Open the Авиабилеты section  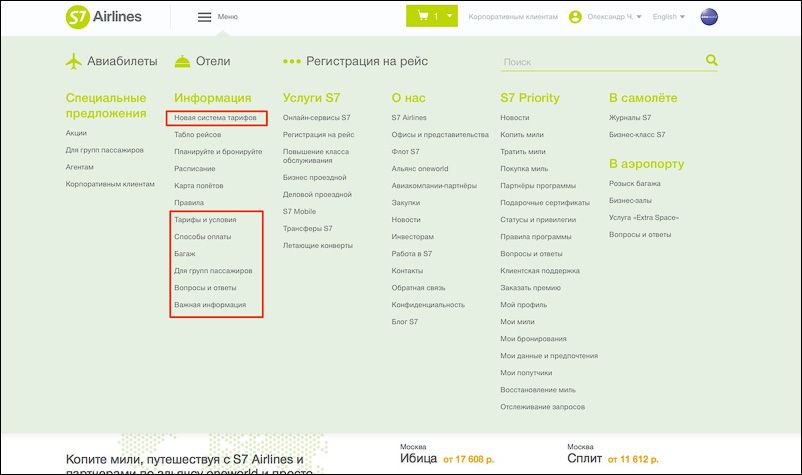tap(122, 61)
